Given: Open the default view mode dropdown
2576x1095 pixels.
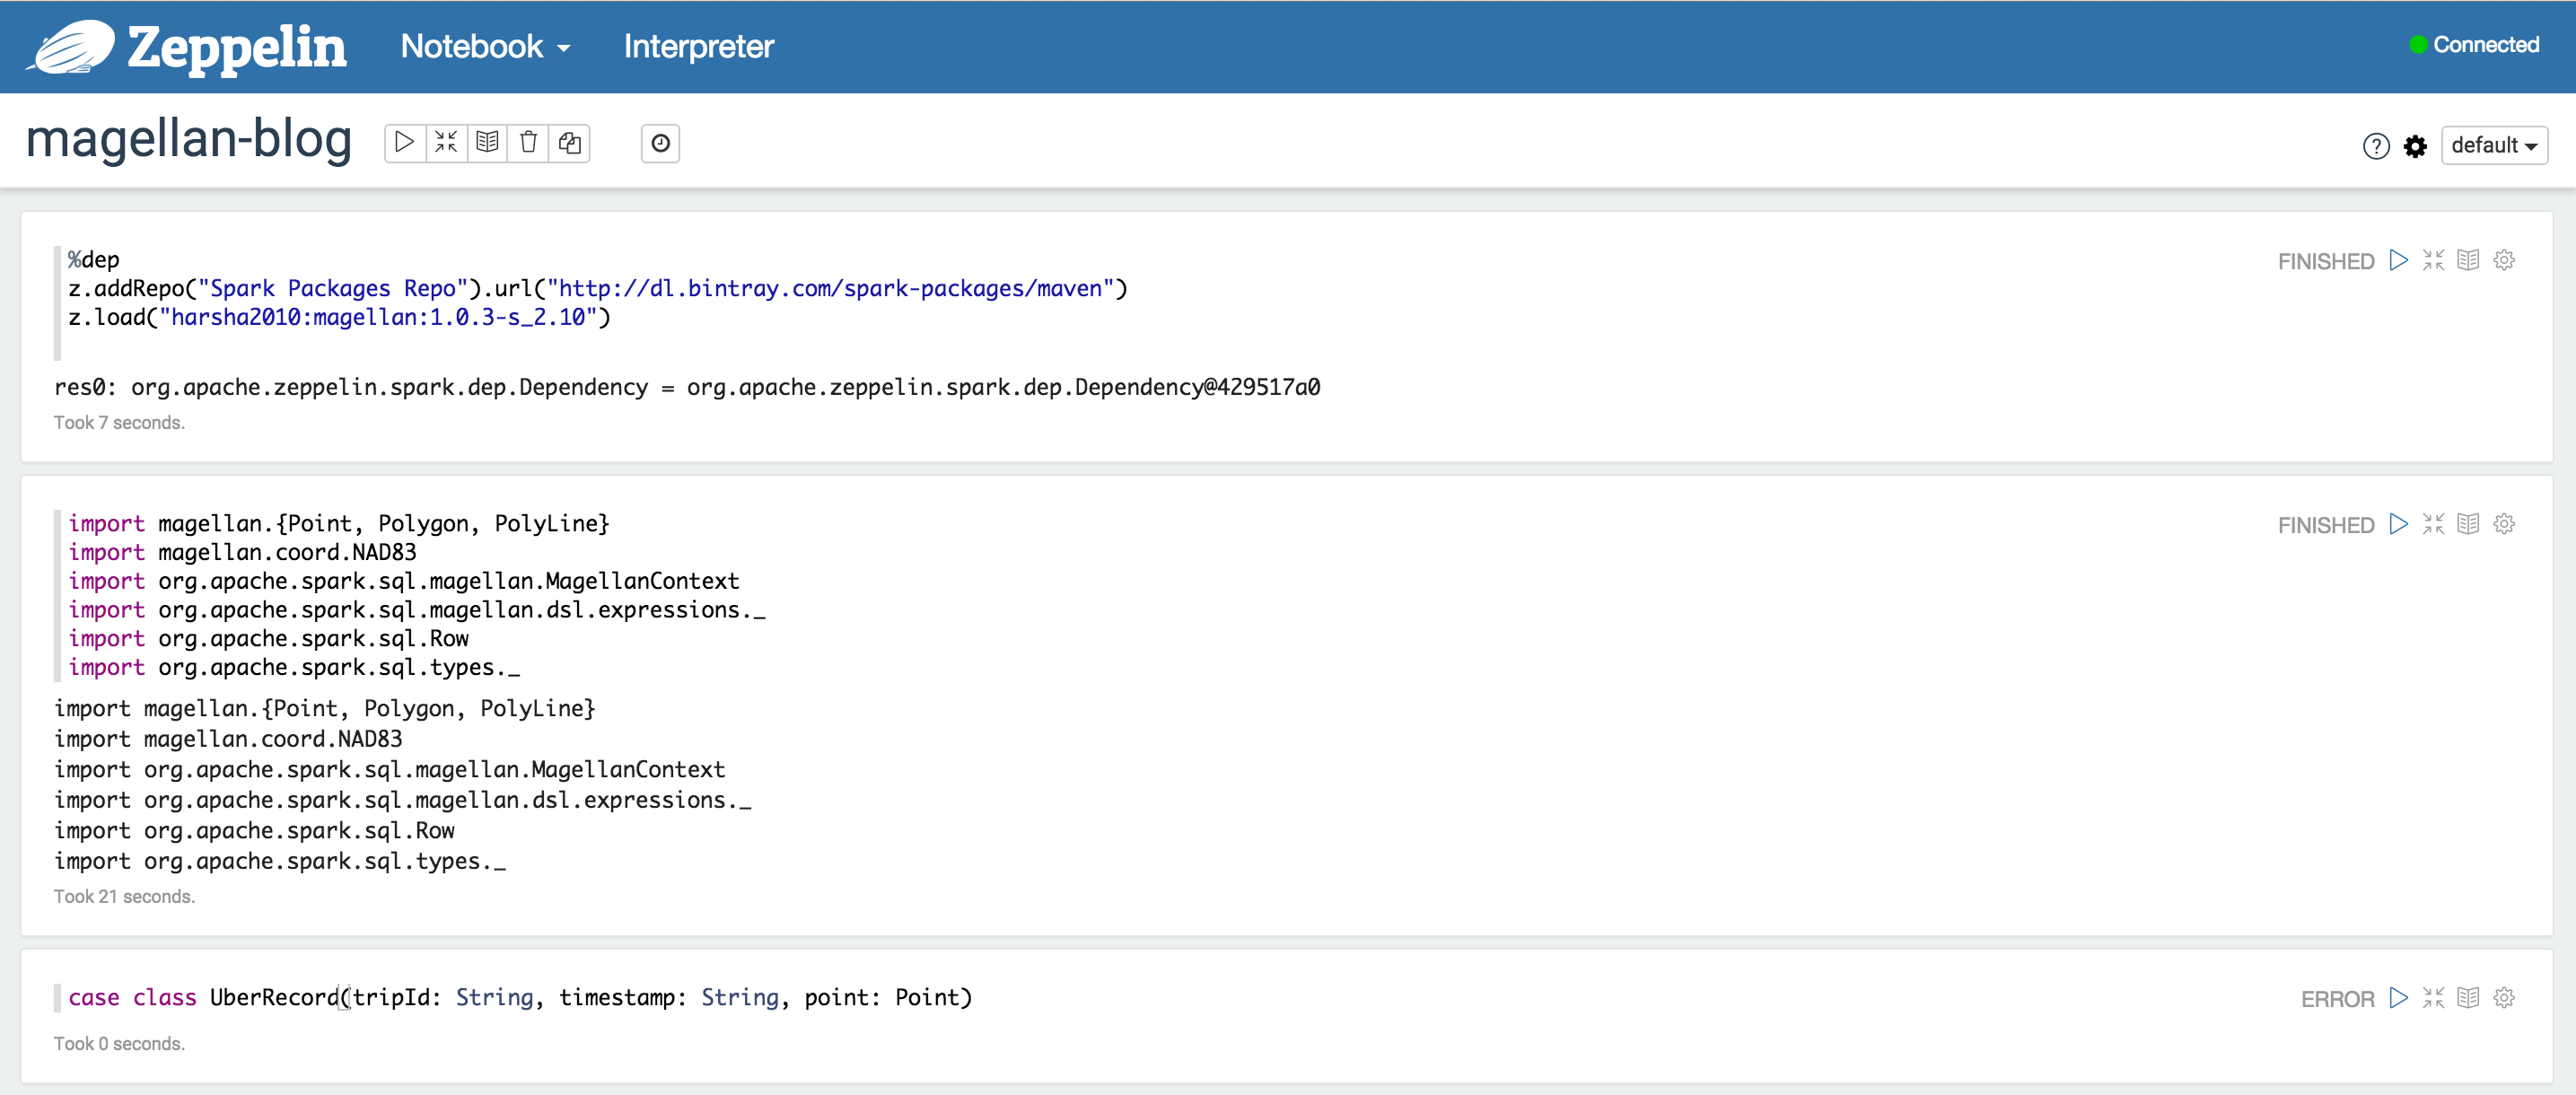Looking at the screenshot, I should pos(2494,145).
